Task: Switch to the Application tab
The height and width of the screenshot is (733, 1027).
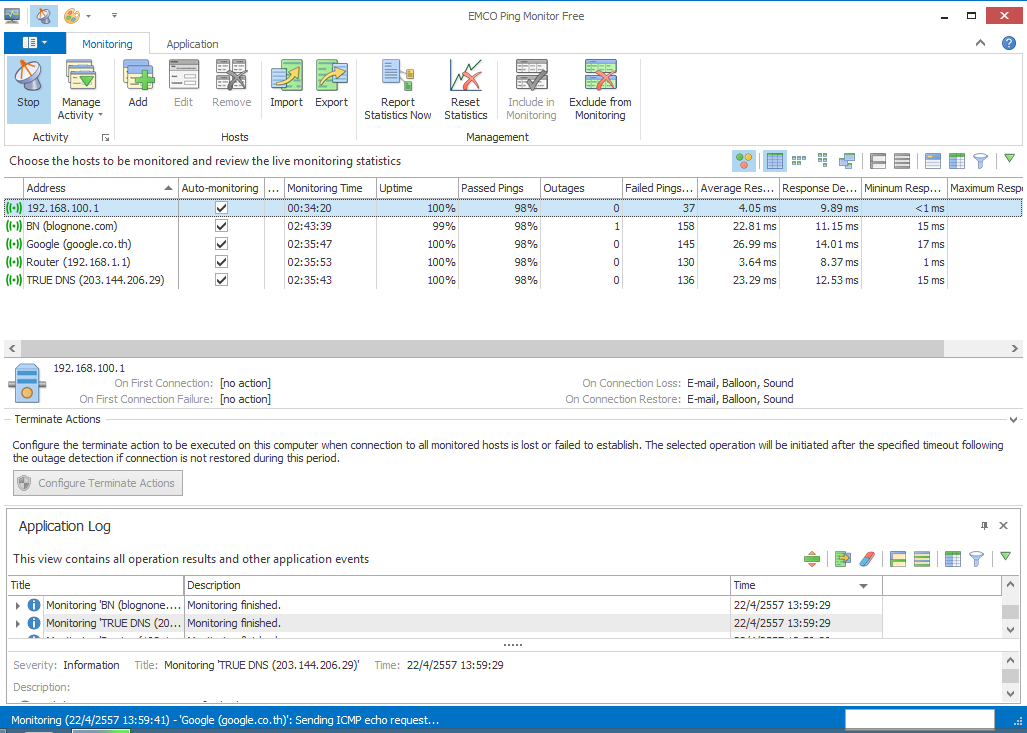Action: (x=192, y=44)
